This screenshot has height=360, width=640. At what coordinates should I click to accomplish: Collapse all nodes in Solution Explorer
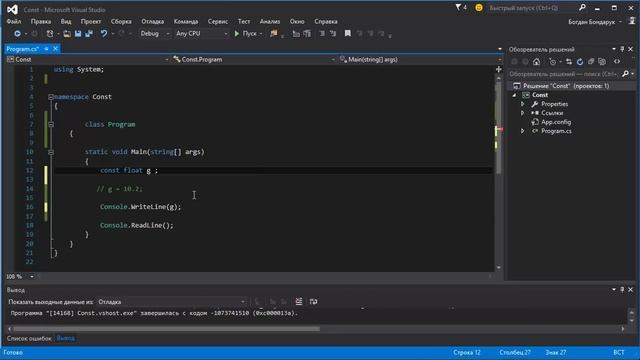(x=591, y=62)
